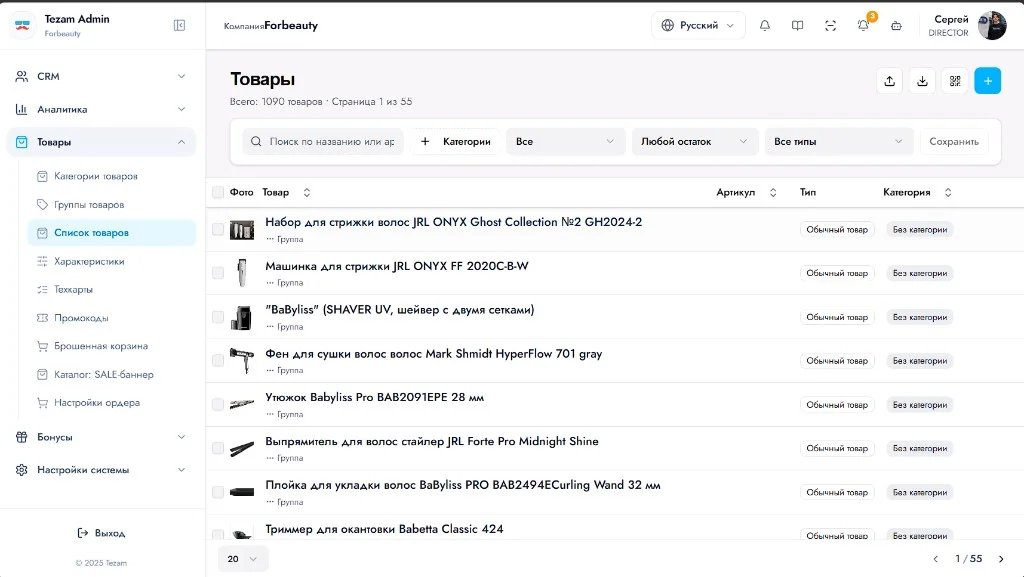Viewport: 1024px width, 577px height.
Task: Add a new product with blue plus
Action: point(987,81)
